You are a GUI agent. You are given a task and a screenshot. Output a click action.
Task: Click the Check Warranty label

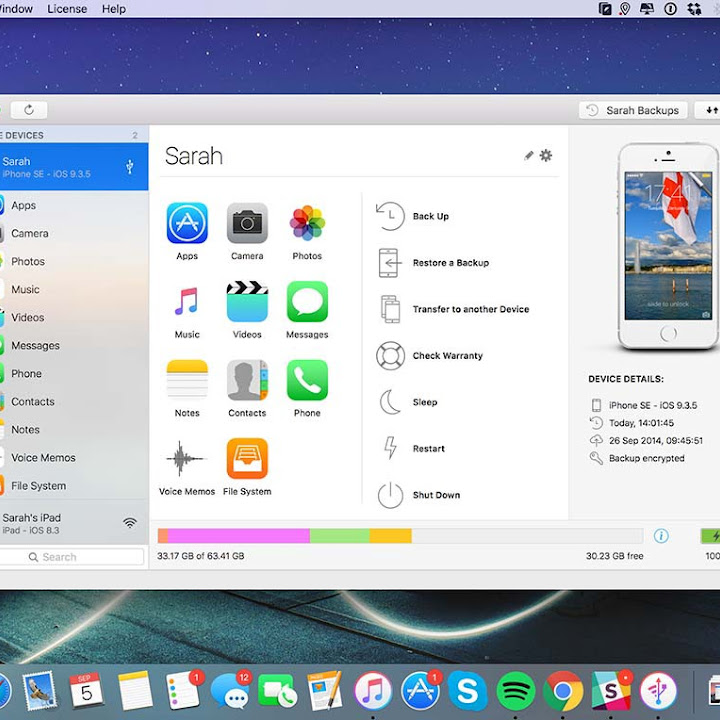[x=448, y=356]
